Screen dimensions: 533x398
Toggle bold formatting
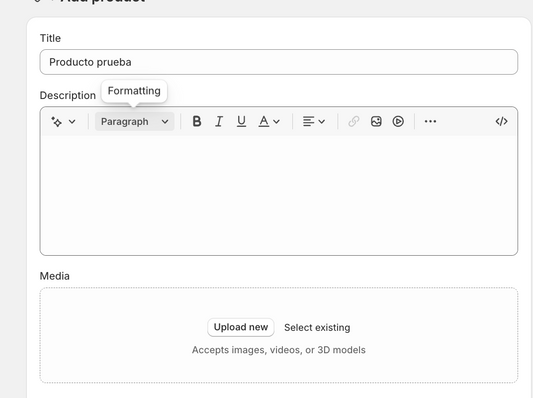[x=196, y=121]
